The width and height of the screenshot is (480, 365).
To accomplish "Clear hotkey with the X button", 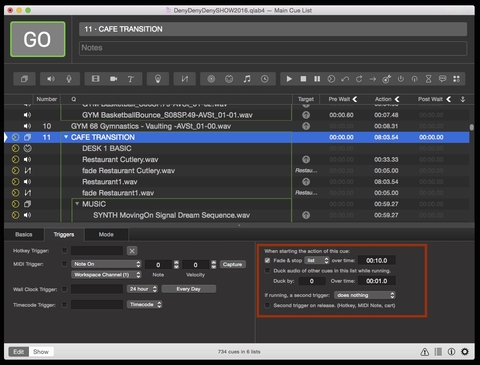I will (132, 251).
